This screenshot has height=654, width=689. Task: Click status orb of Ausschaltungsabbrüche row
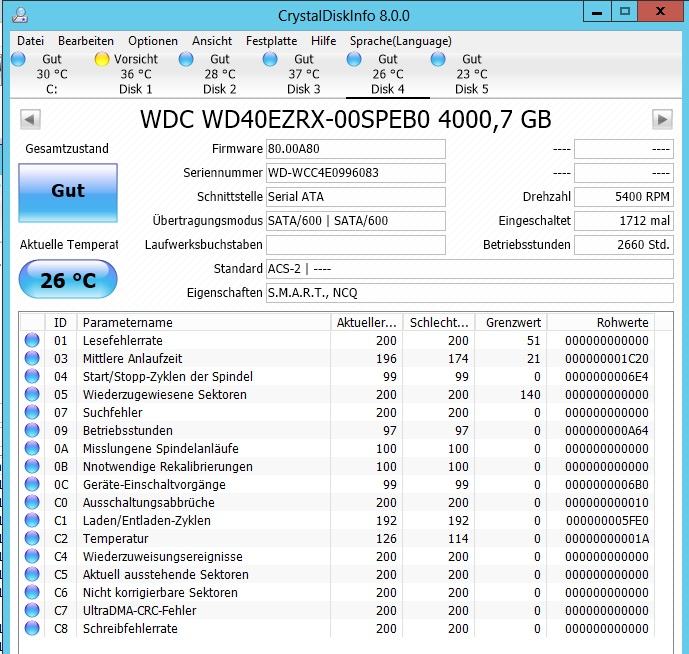click(x=32, y=502)
